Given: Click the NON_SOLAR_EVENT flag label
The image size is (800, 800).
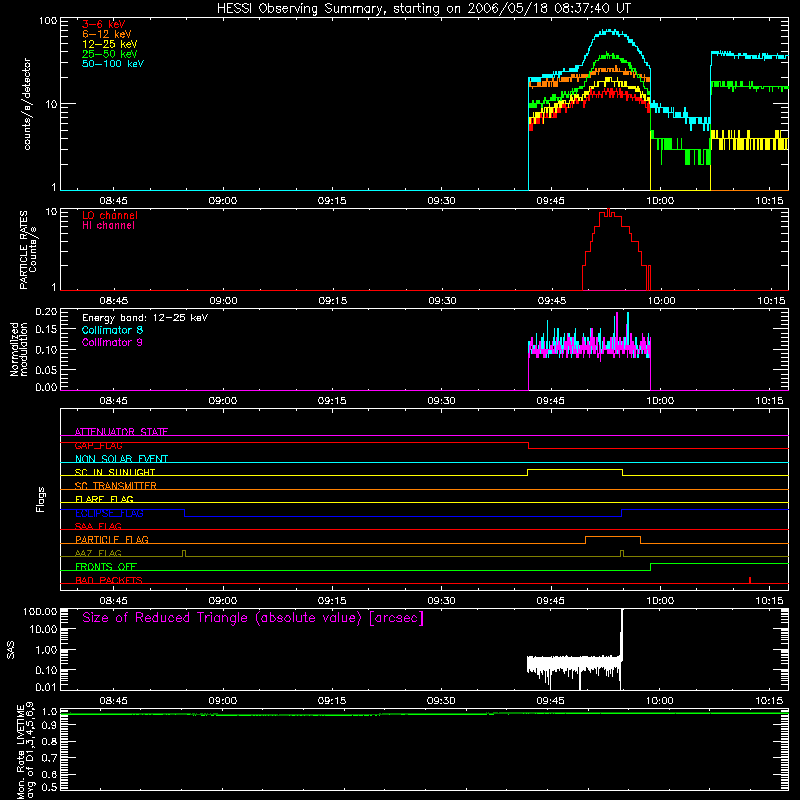Looking at the screenshot, I should (x=121, y=459).
